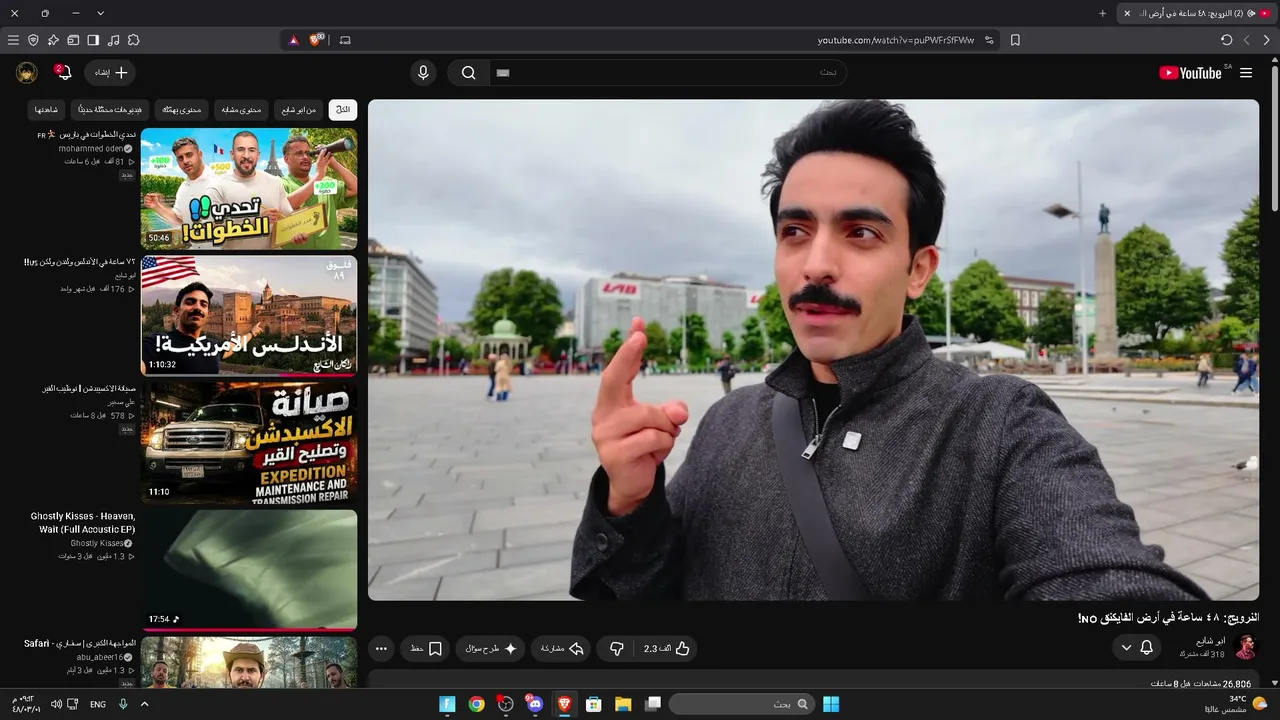1280x720 pixels.
Task: Save the video (حفظ)
Action: click(426, 649)
